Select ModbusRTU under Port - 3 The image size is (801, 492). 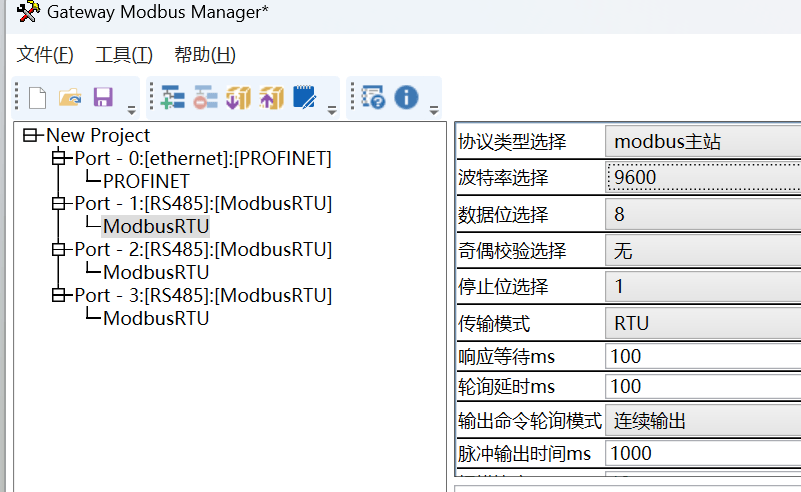(x=156, y=318)
